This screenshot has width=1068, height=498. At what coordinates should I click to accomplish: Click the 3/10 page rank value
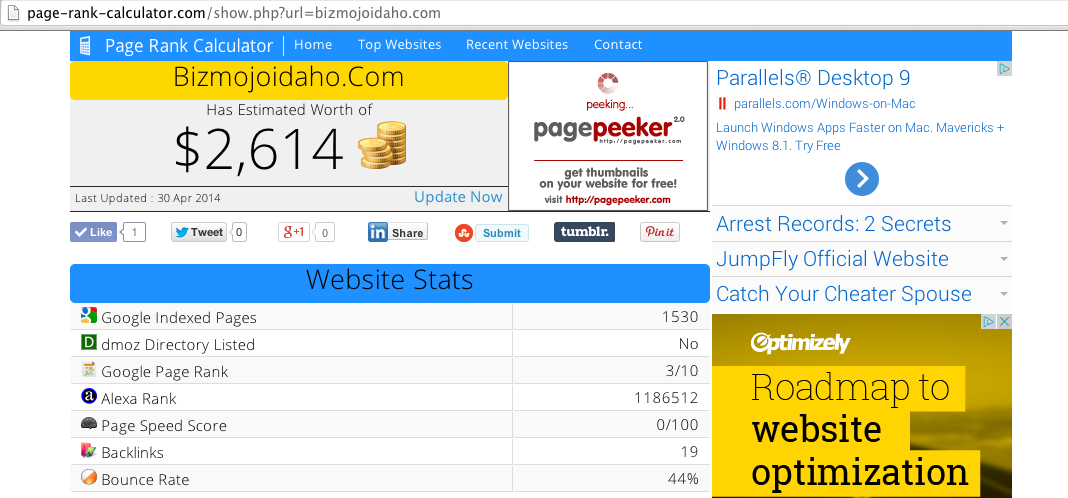coord(682,371)
